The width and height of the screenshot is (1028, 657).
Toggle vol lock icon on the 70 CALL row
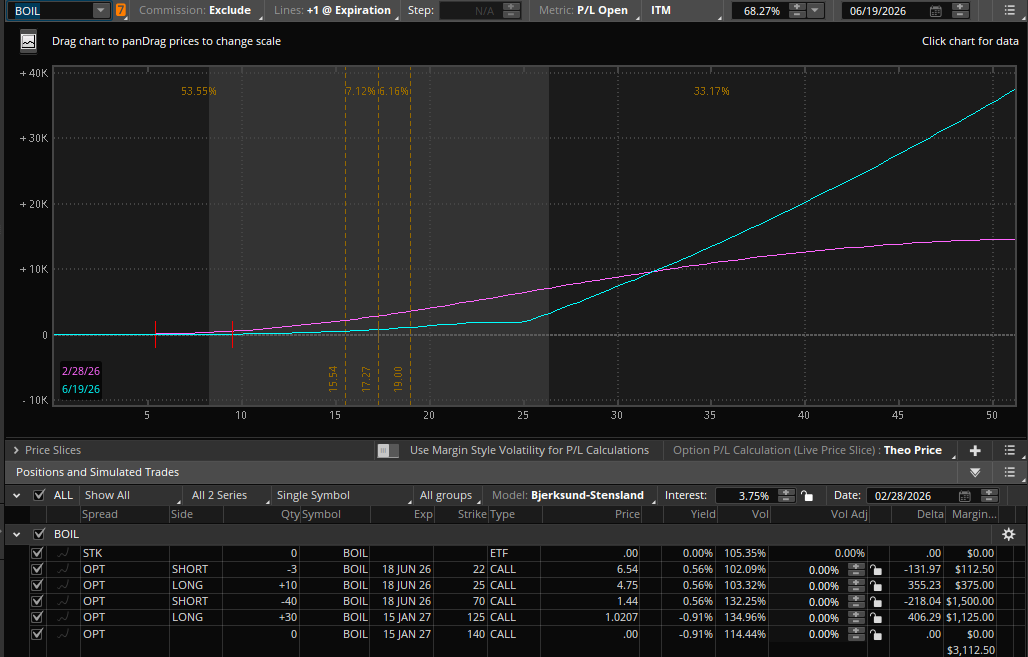pyautogui.click(x=875, y=601)
